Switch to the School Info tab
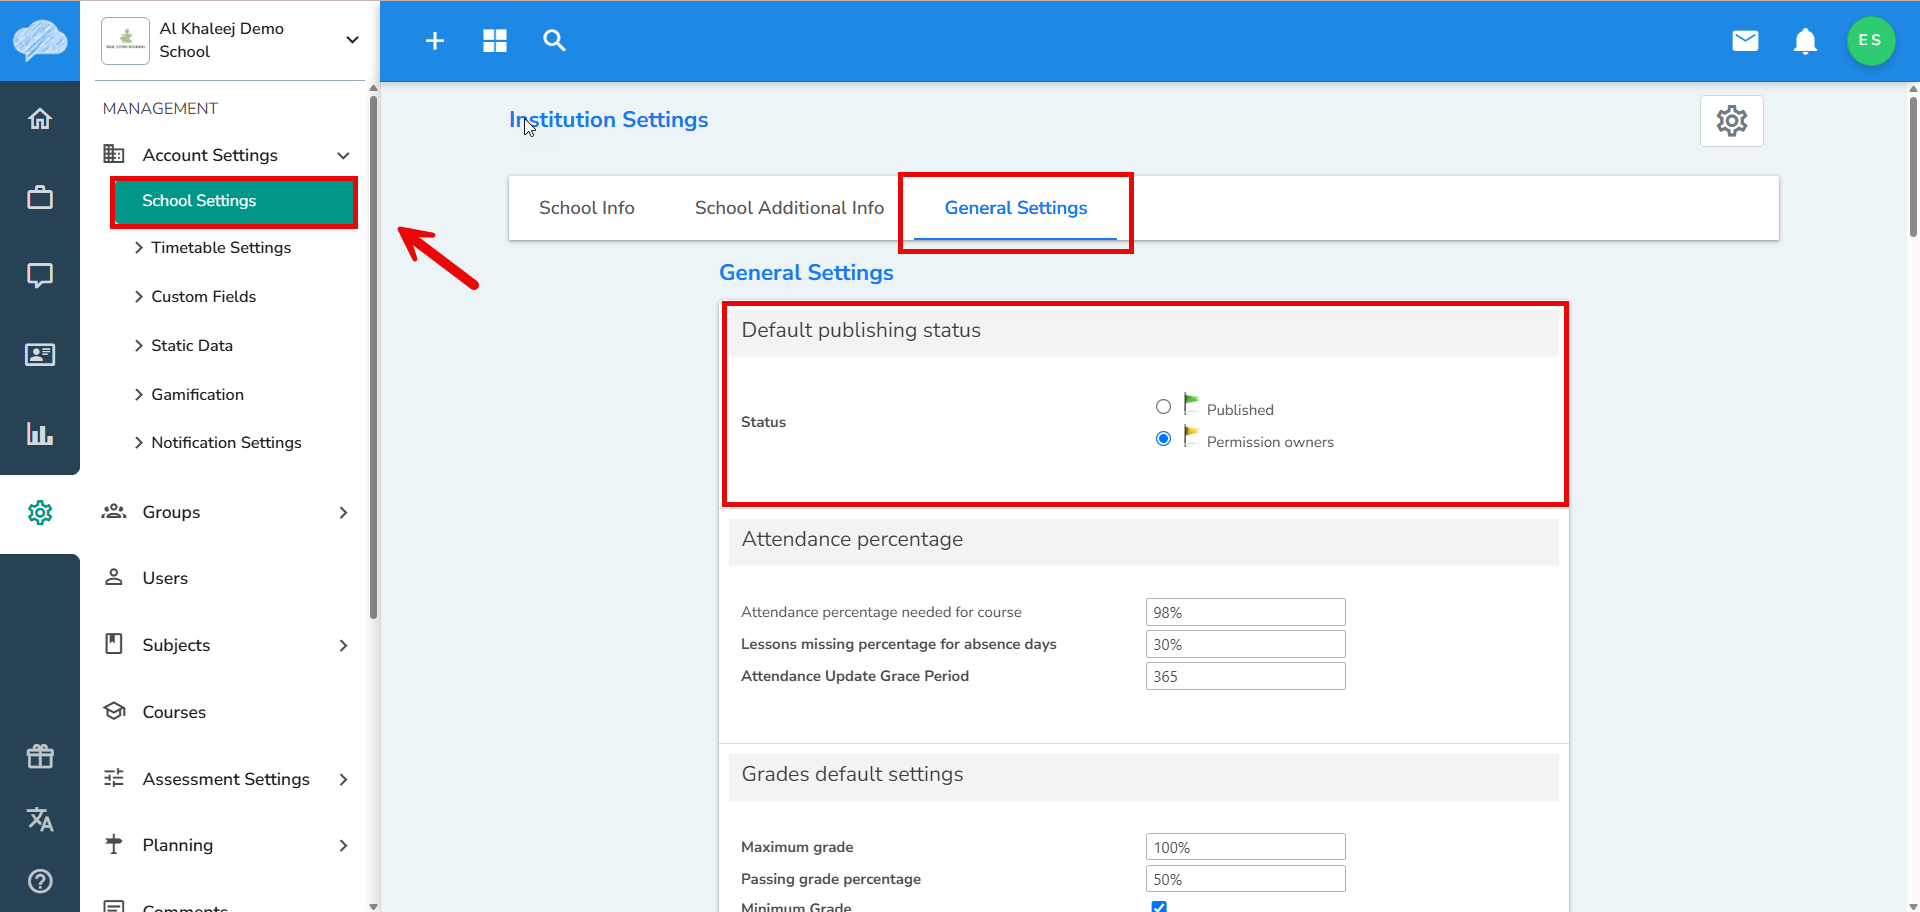The height and width of the screenshot is (912, 1920). pos(587,208)
